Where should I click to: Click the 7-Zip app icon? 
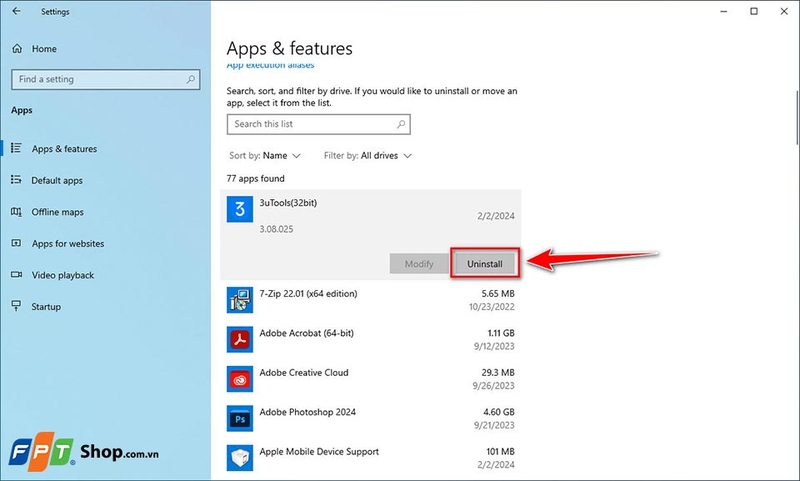(x=240, y=300)
